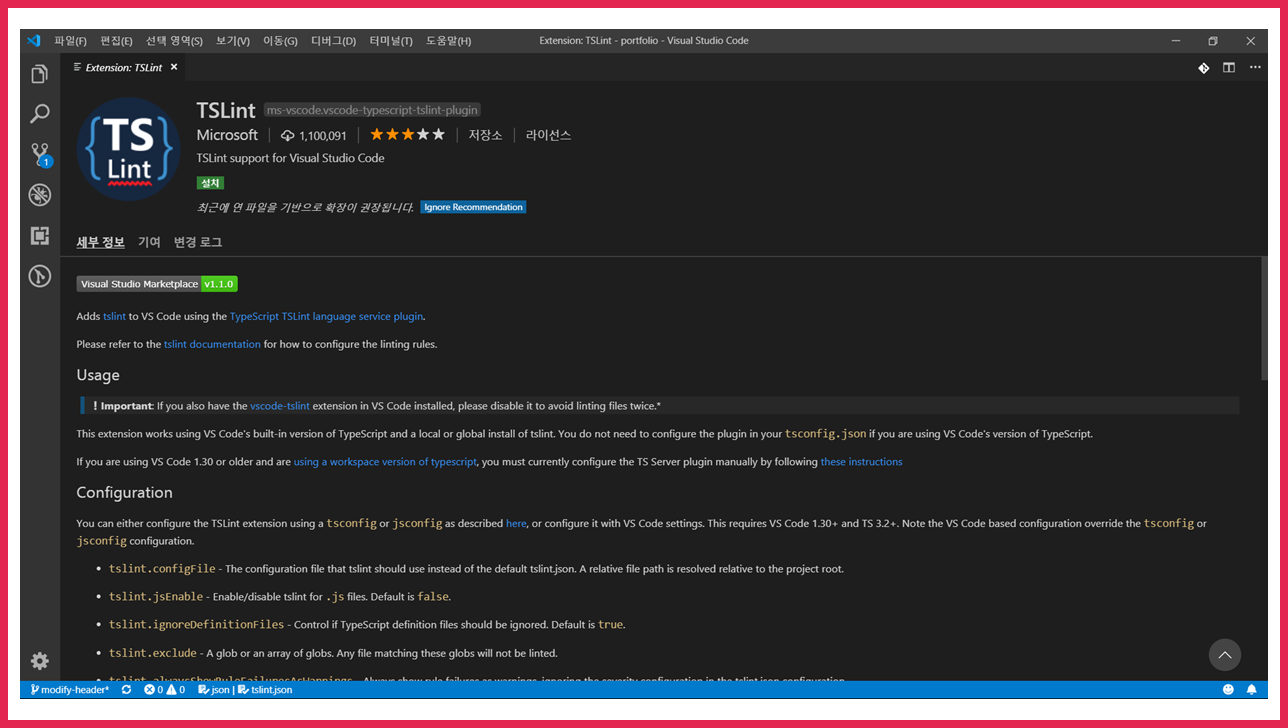
Task: Open the Explorer view in activity bar
Action: click(x=40, y=74)
